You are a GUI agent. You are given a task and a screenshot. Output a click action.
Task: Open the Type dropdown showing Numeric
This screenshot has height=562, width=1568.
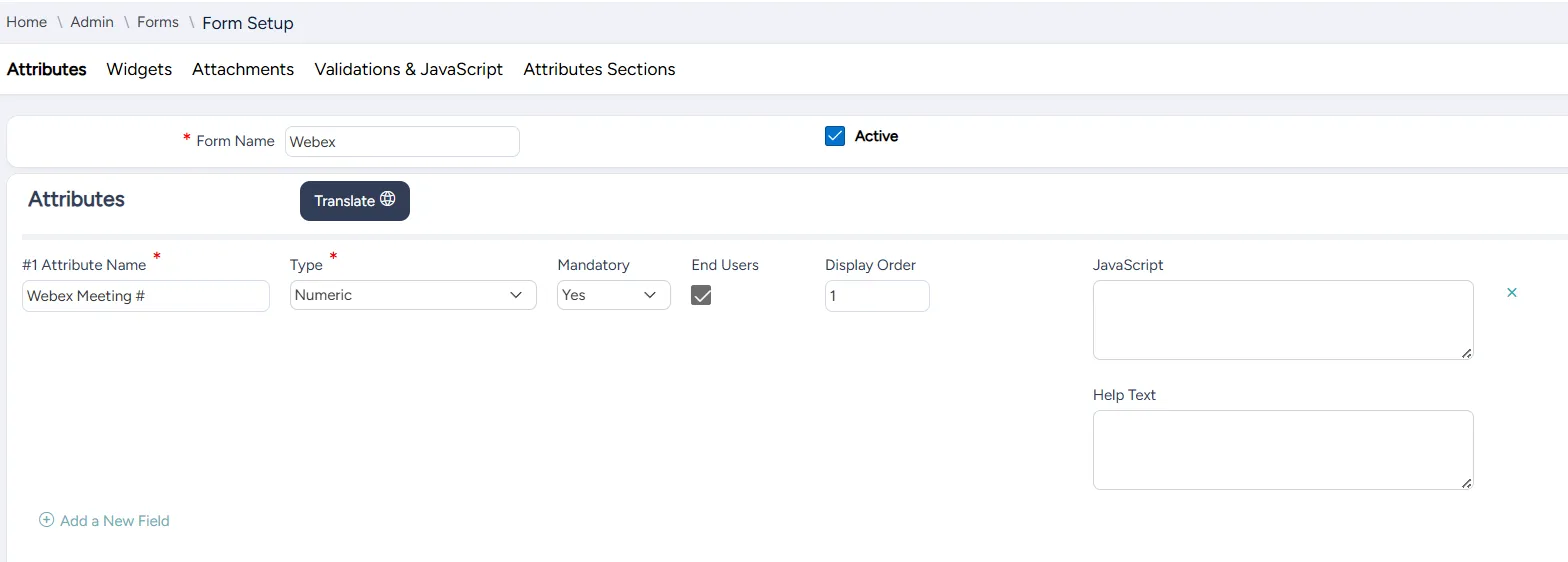[x=413, y=295]
